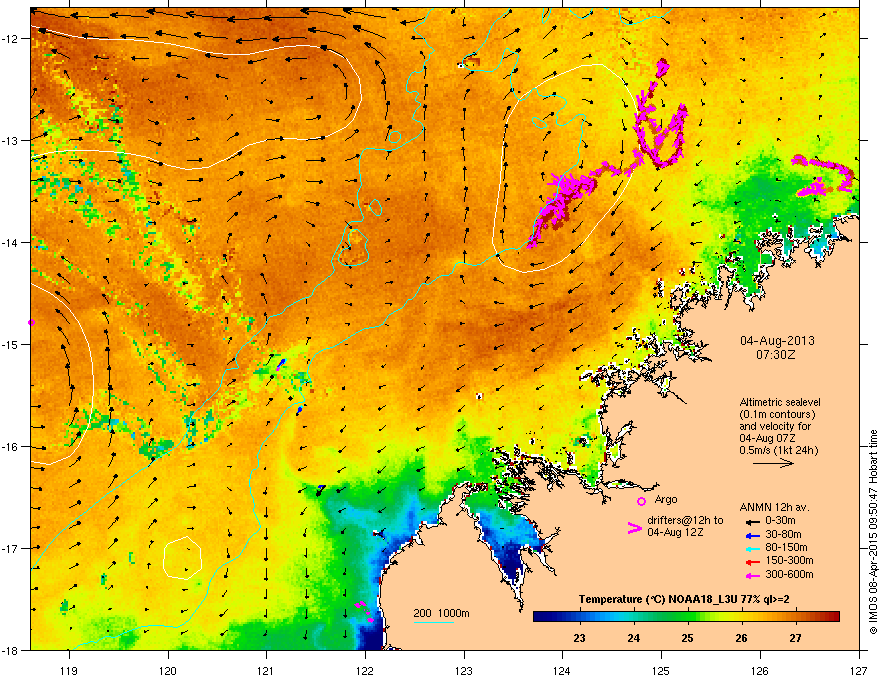This screenshot has width=880, height=680.
Task: Click the latitude label -13
Action: pyautogui.click(x=11, y=140)
